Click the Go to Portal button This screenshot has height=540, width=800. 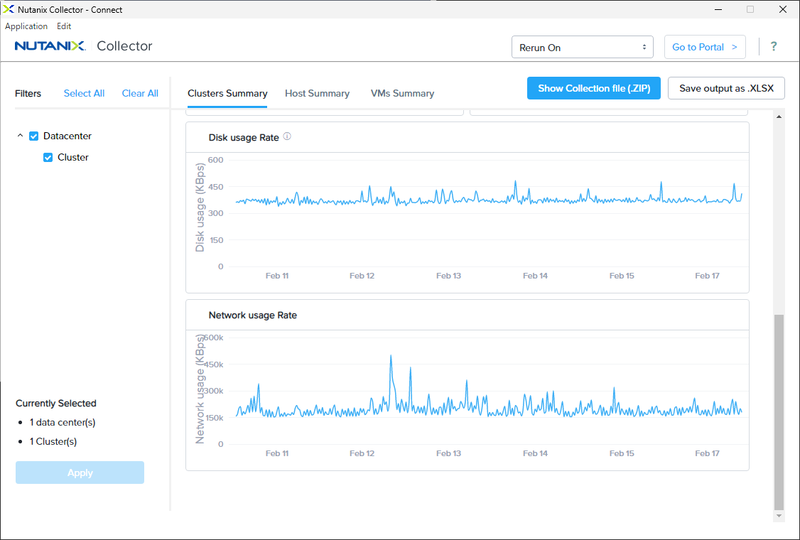[705, 47]
